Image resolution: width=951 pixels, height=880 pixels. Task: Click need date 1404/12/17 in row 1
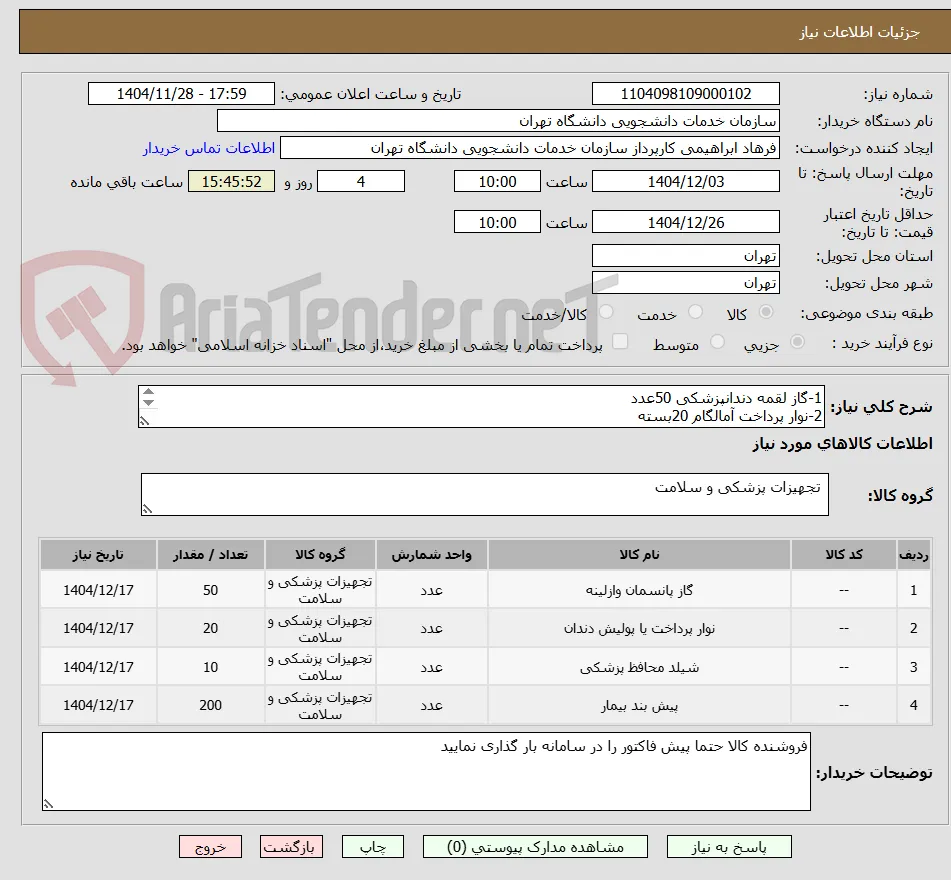98,590
